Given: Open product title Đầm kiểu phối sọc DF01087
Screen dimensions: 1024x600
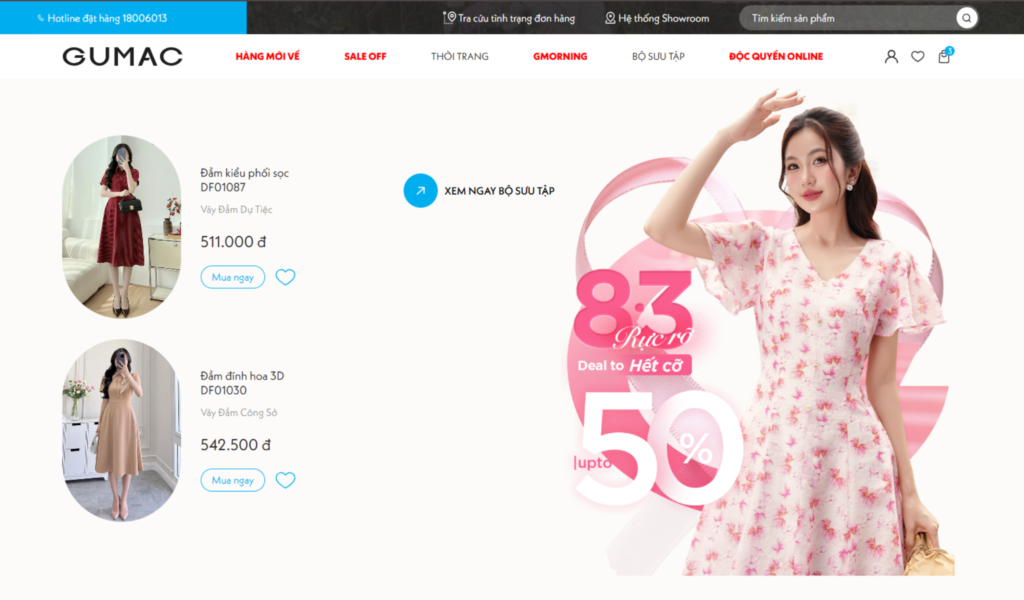Looking at the screenshot, I should (244, 180).
